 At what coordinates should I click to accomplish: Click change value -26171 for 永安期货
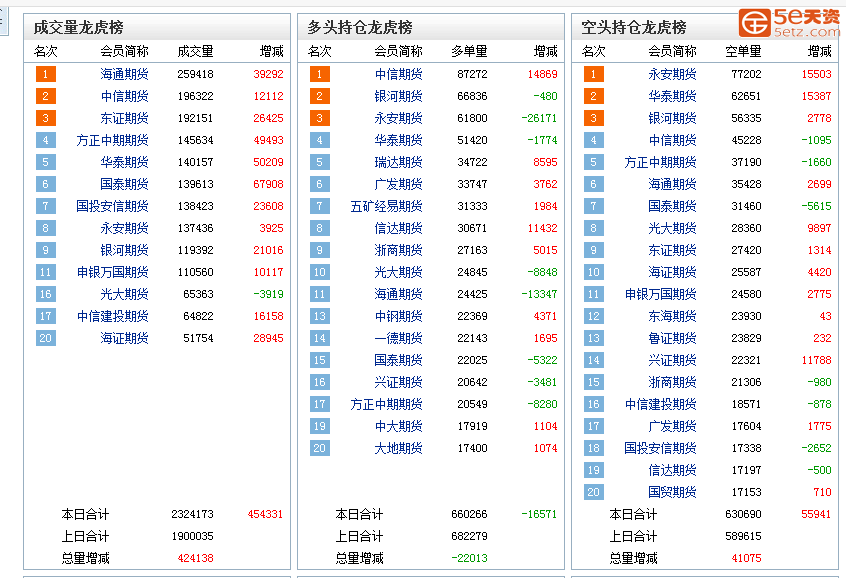tap(539, 118)
